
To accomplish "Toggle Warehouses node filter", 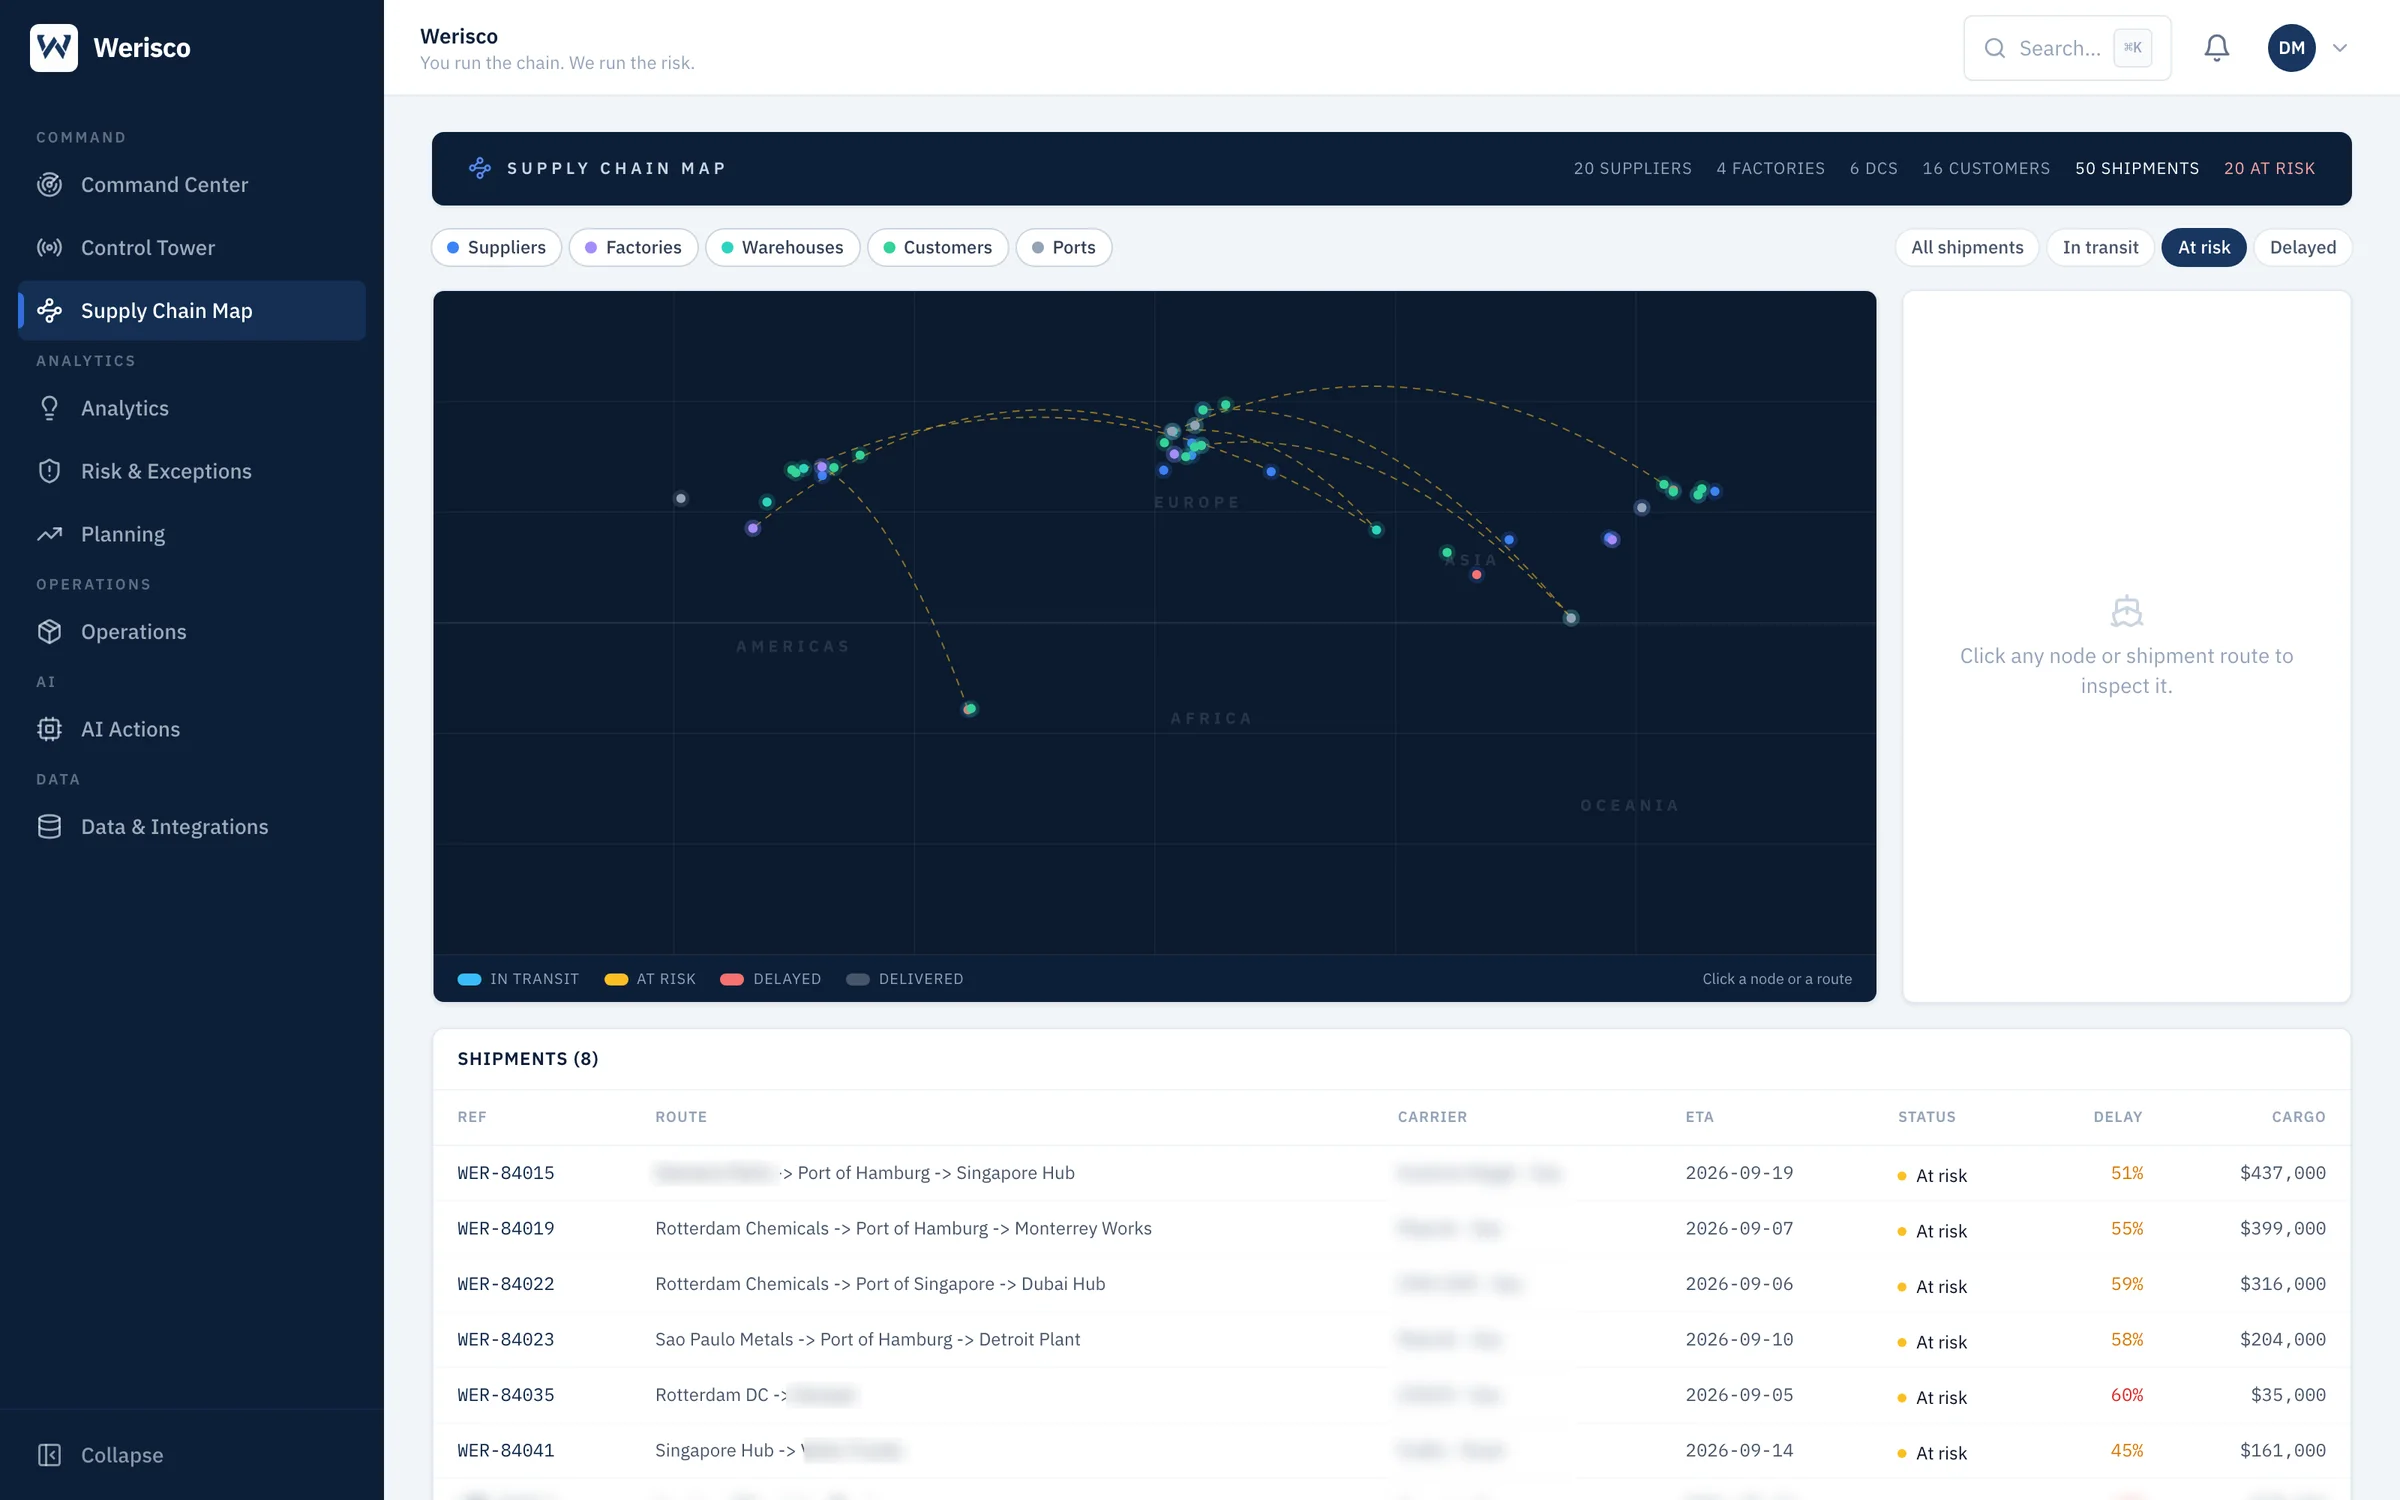I will (x=782, y=247).
